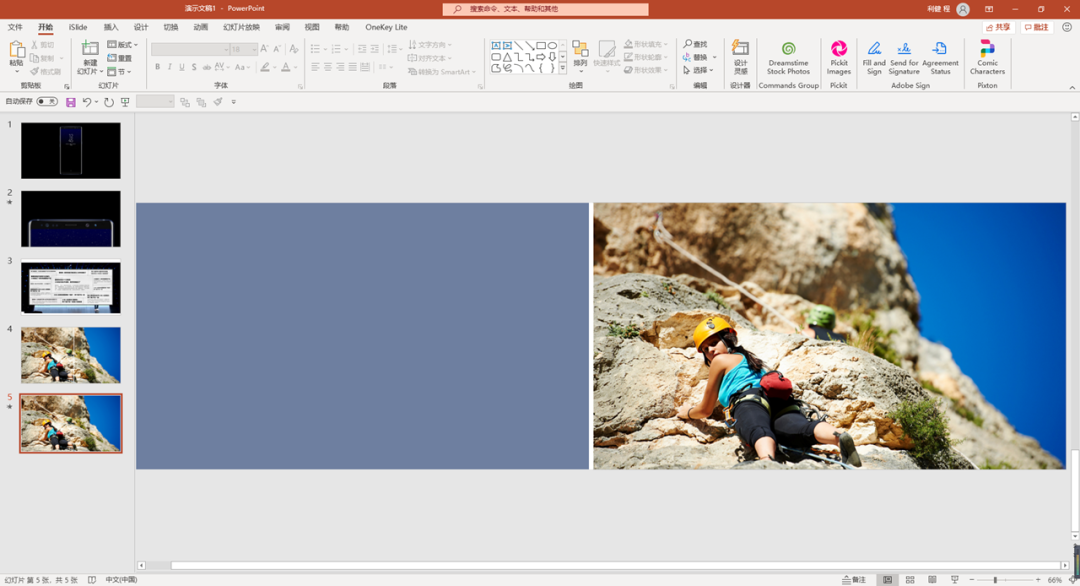Toggle Italic formatting
Image resolution: width=1080 pixels, height=586 pixels.
(x=169, y=67)
